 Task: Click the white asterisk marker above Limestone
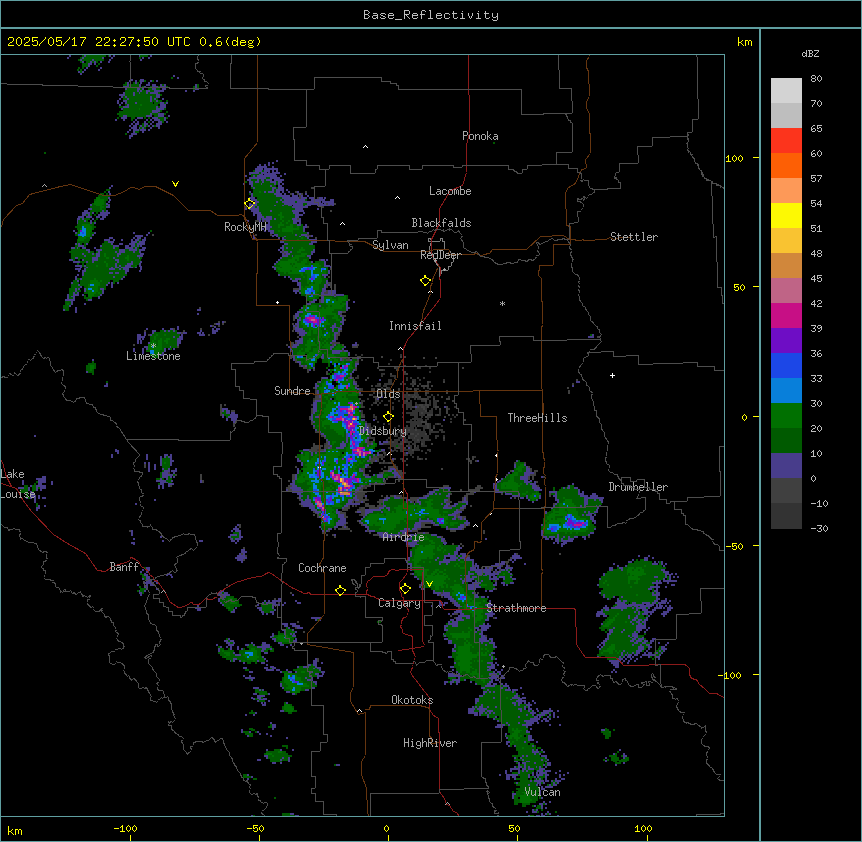click(x=153, y=346)
